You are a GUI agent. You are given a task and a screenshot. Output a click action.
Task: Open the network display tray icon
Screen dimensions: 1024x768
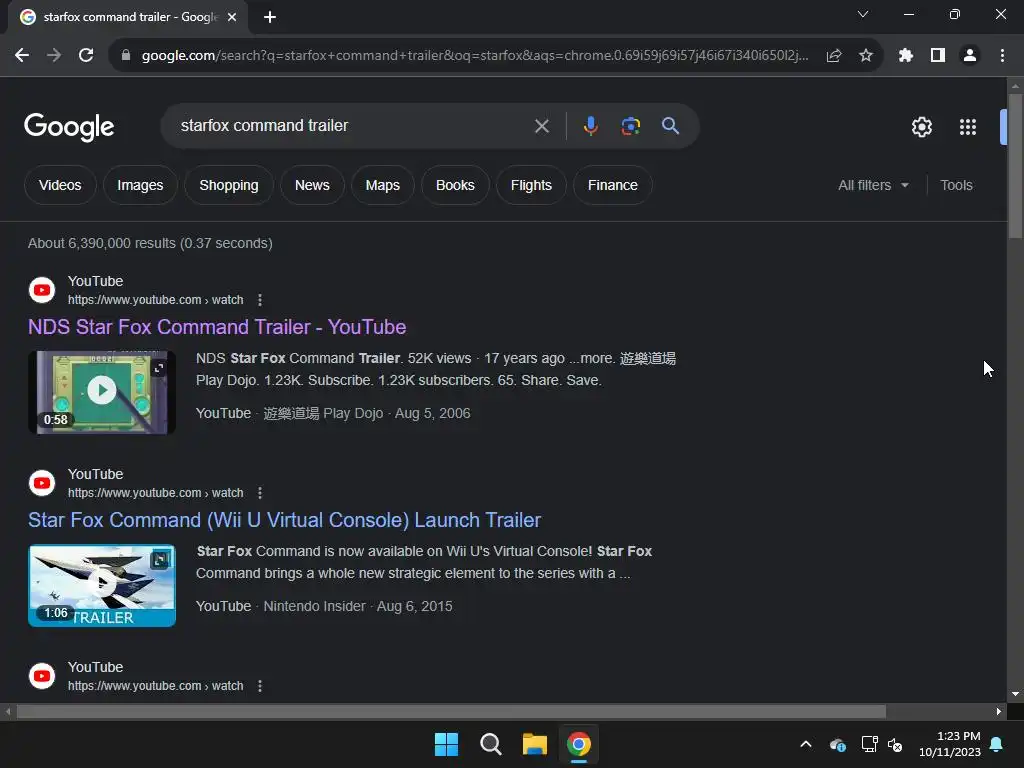[x=869, y=744]
